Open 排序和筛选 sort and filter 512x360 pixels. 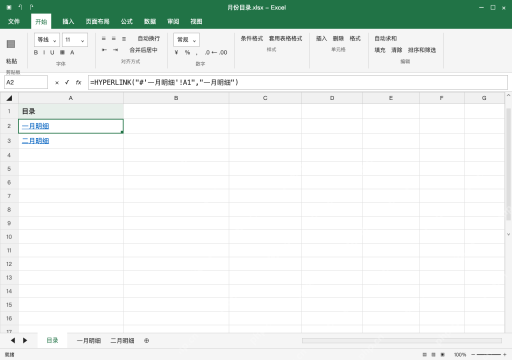pos(422,50)
